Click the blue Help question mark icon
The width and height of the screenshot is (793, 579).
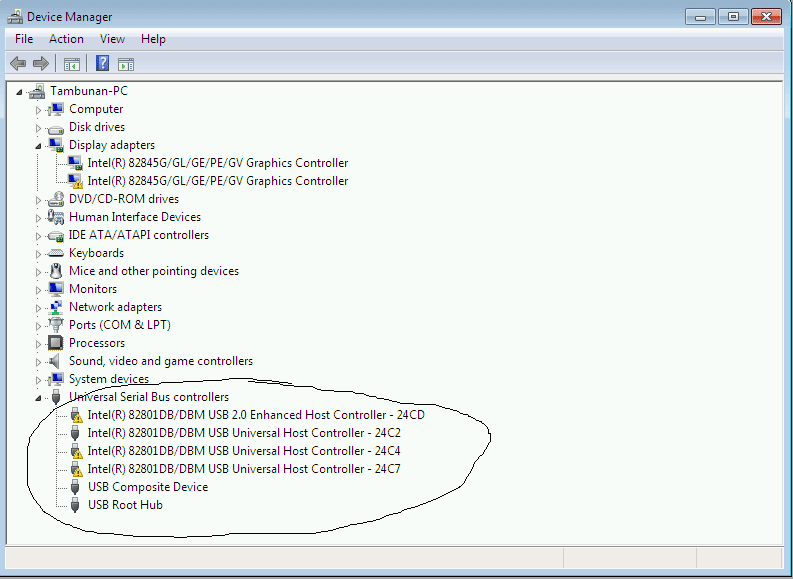coord(102,63)
